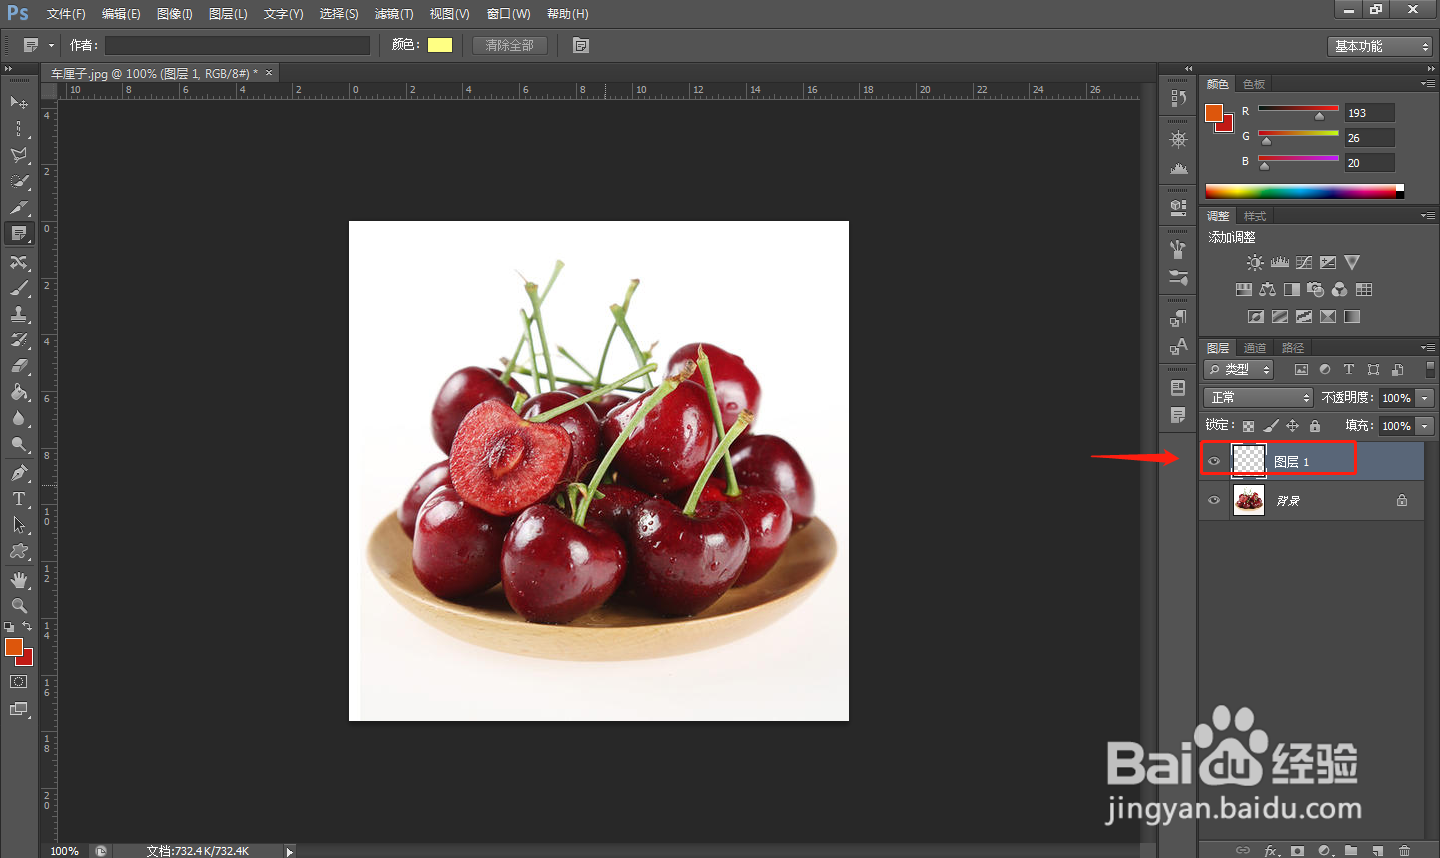The height and width of the screenshot is (858, 1440).
Task: Select the Path Selection tool
Action: (x=18, y=525)
